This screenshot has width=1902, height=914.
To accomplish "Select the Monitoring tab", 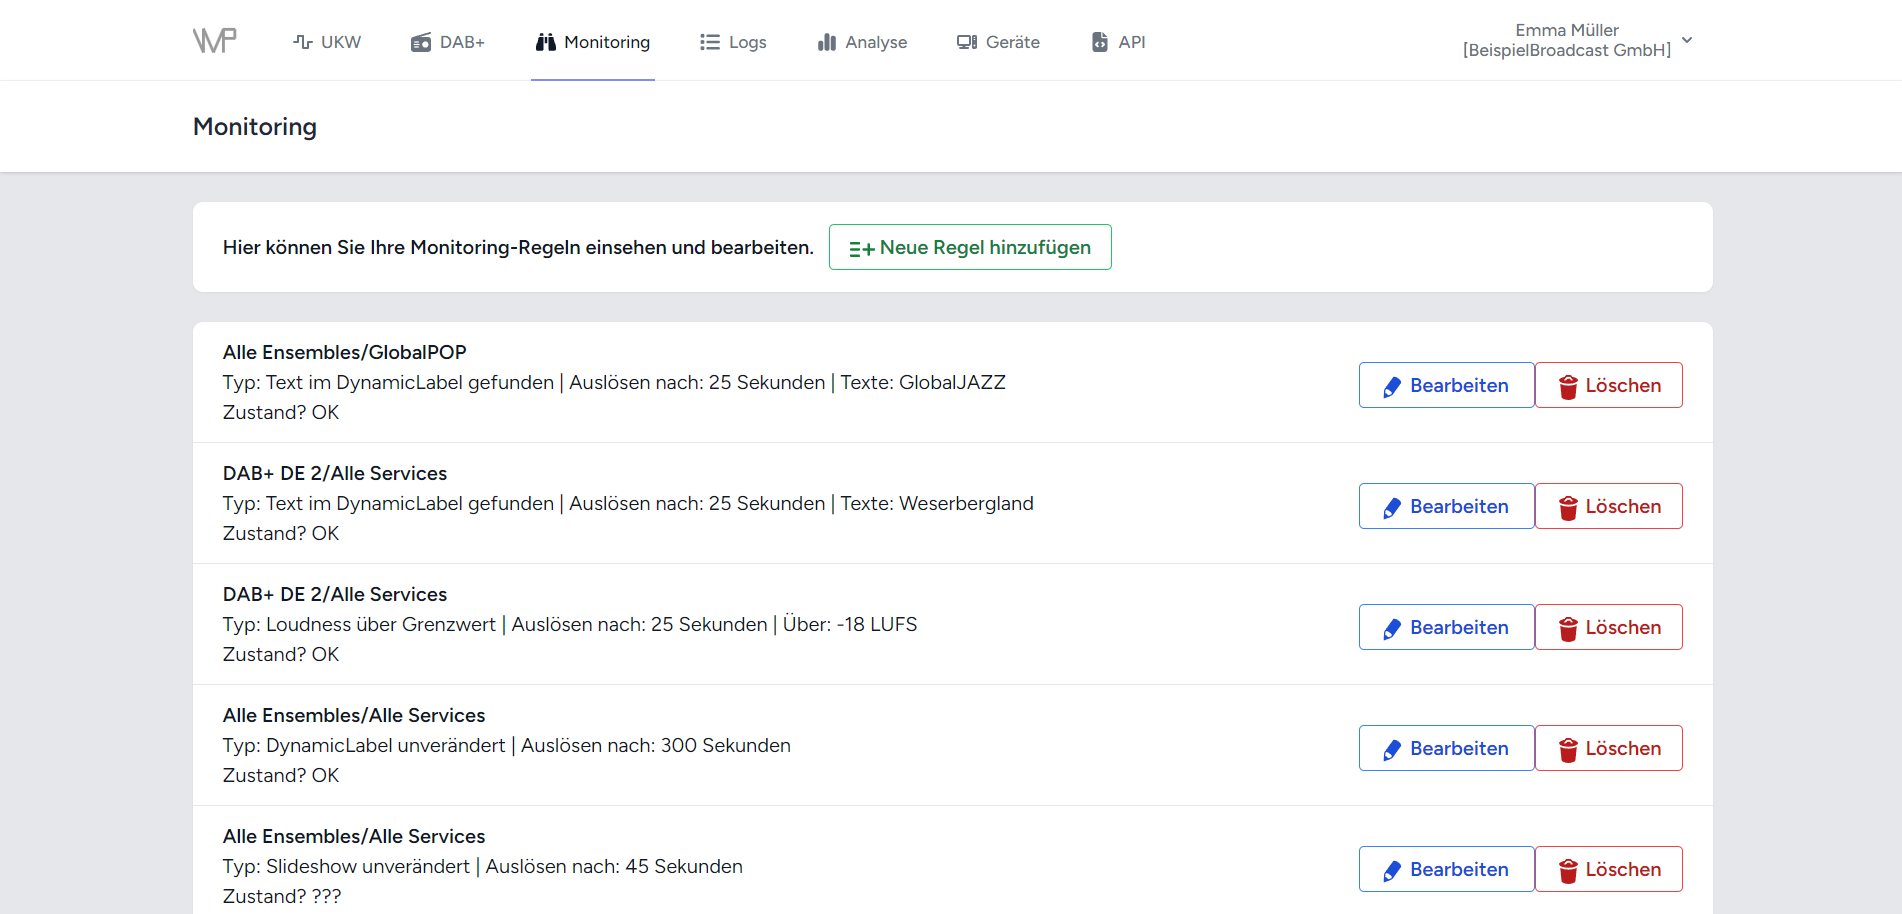I will click(593, 42).
